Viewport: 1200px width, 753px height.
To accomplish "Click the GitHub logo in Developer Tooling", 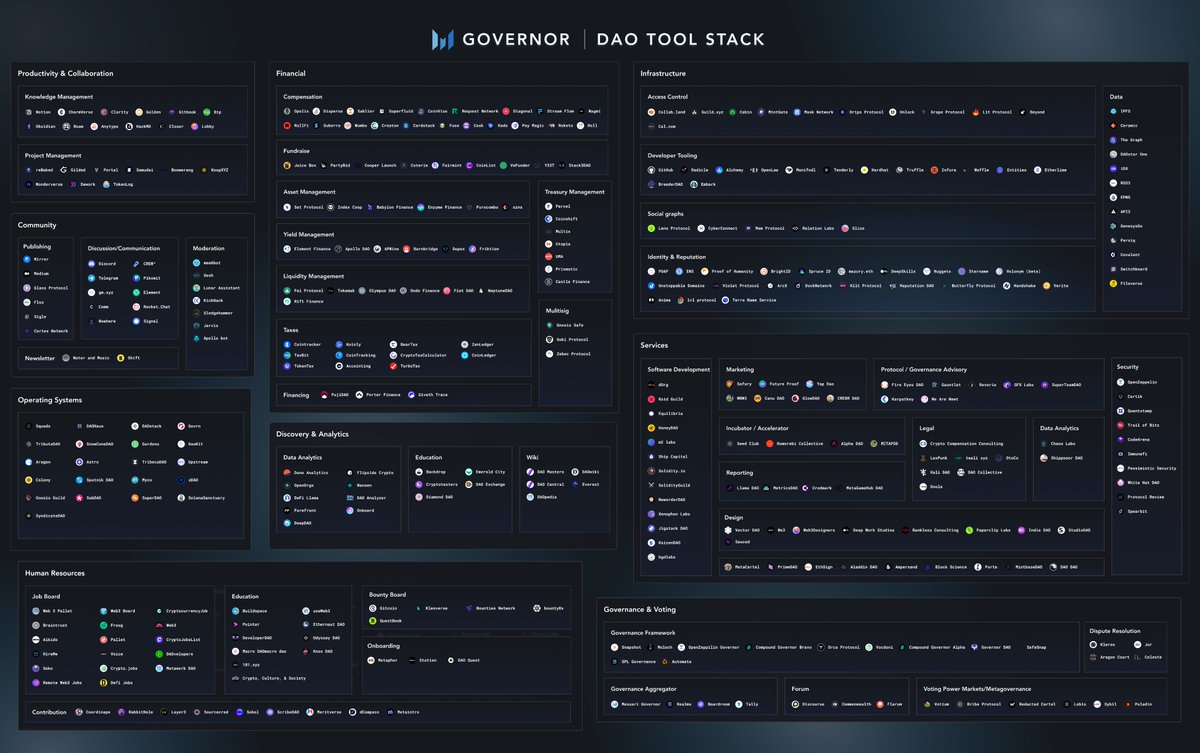I will tap(650, 170).
